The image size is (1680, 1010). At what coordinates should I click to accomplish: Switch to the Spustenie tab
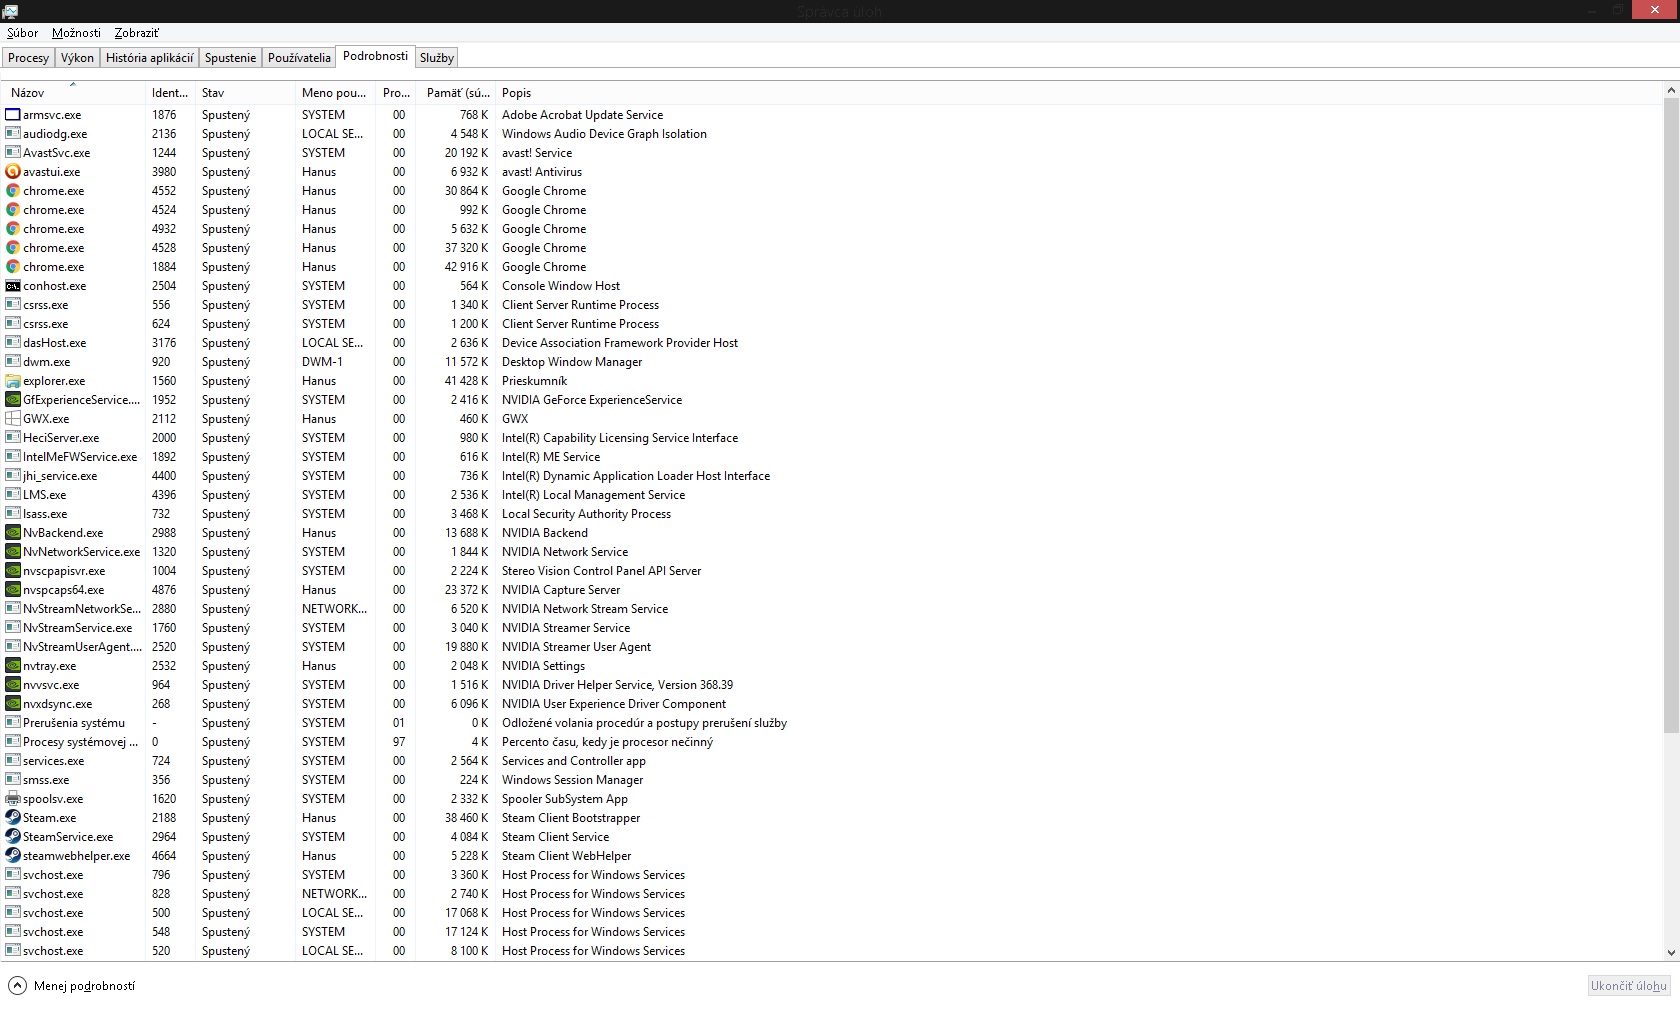231,58
